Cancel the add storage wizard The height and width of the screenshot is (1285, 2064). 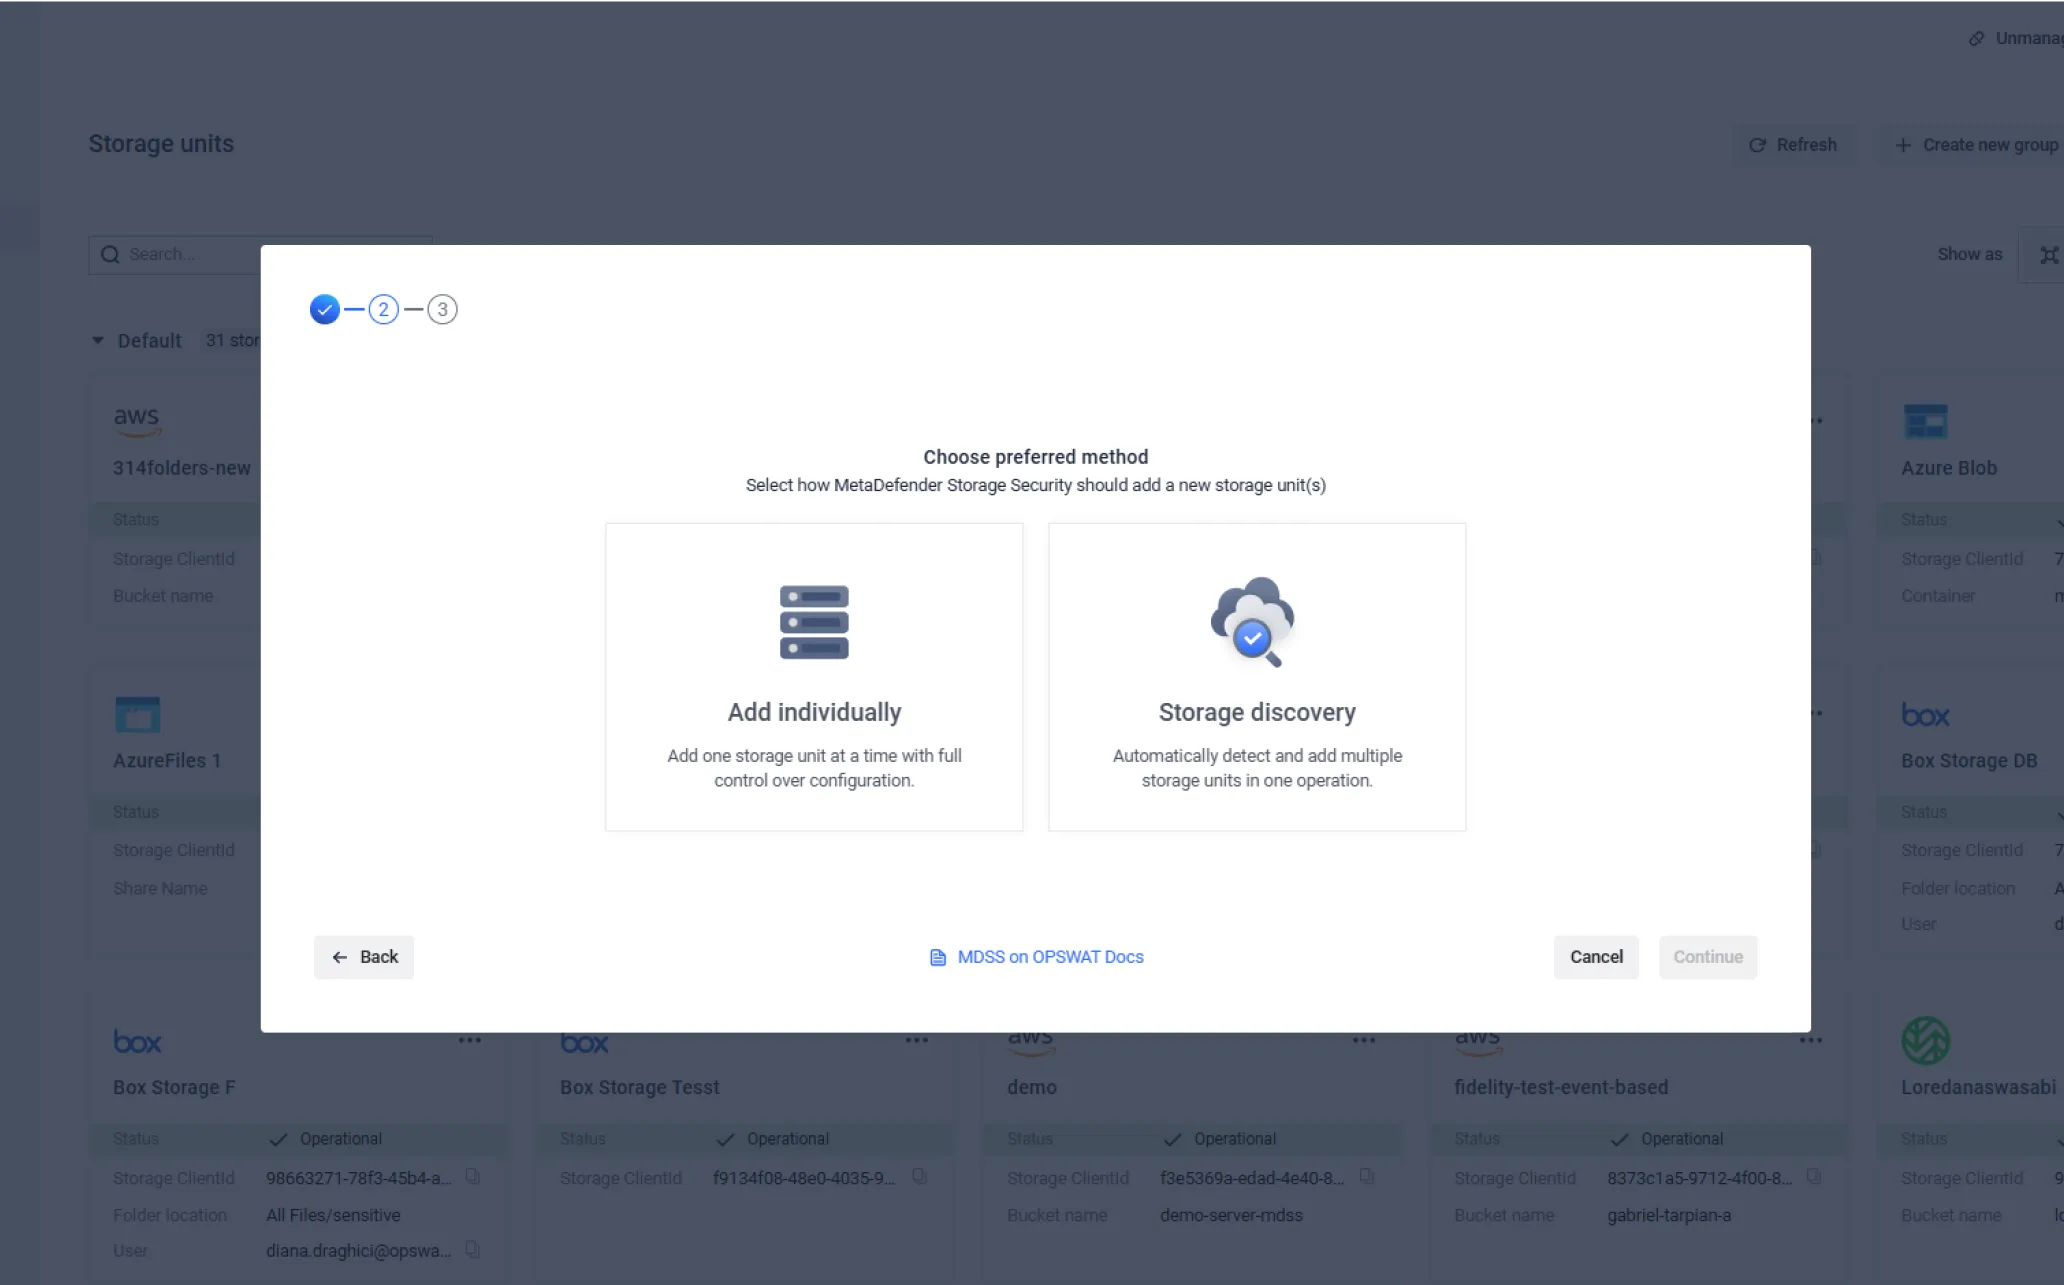click(x=1596, y=957)
